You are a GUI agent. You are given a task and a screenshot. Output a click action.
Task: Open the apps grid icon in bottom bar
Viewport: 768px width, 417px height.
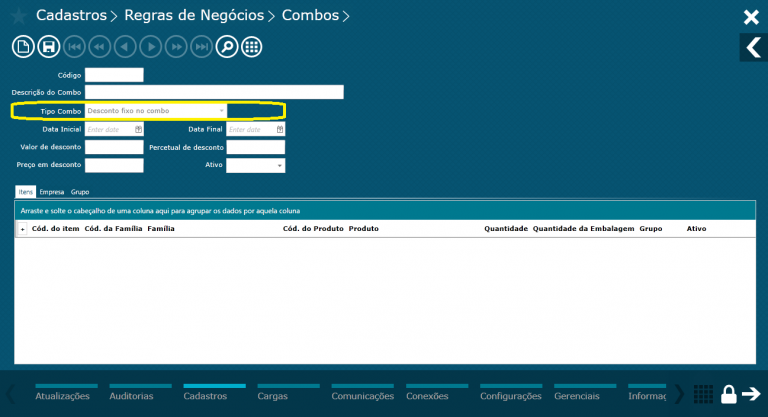[703, 394]
